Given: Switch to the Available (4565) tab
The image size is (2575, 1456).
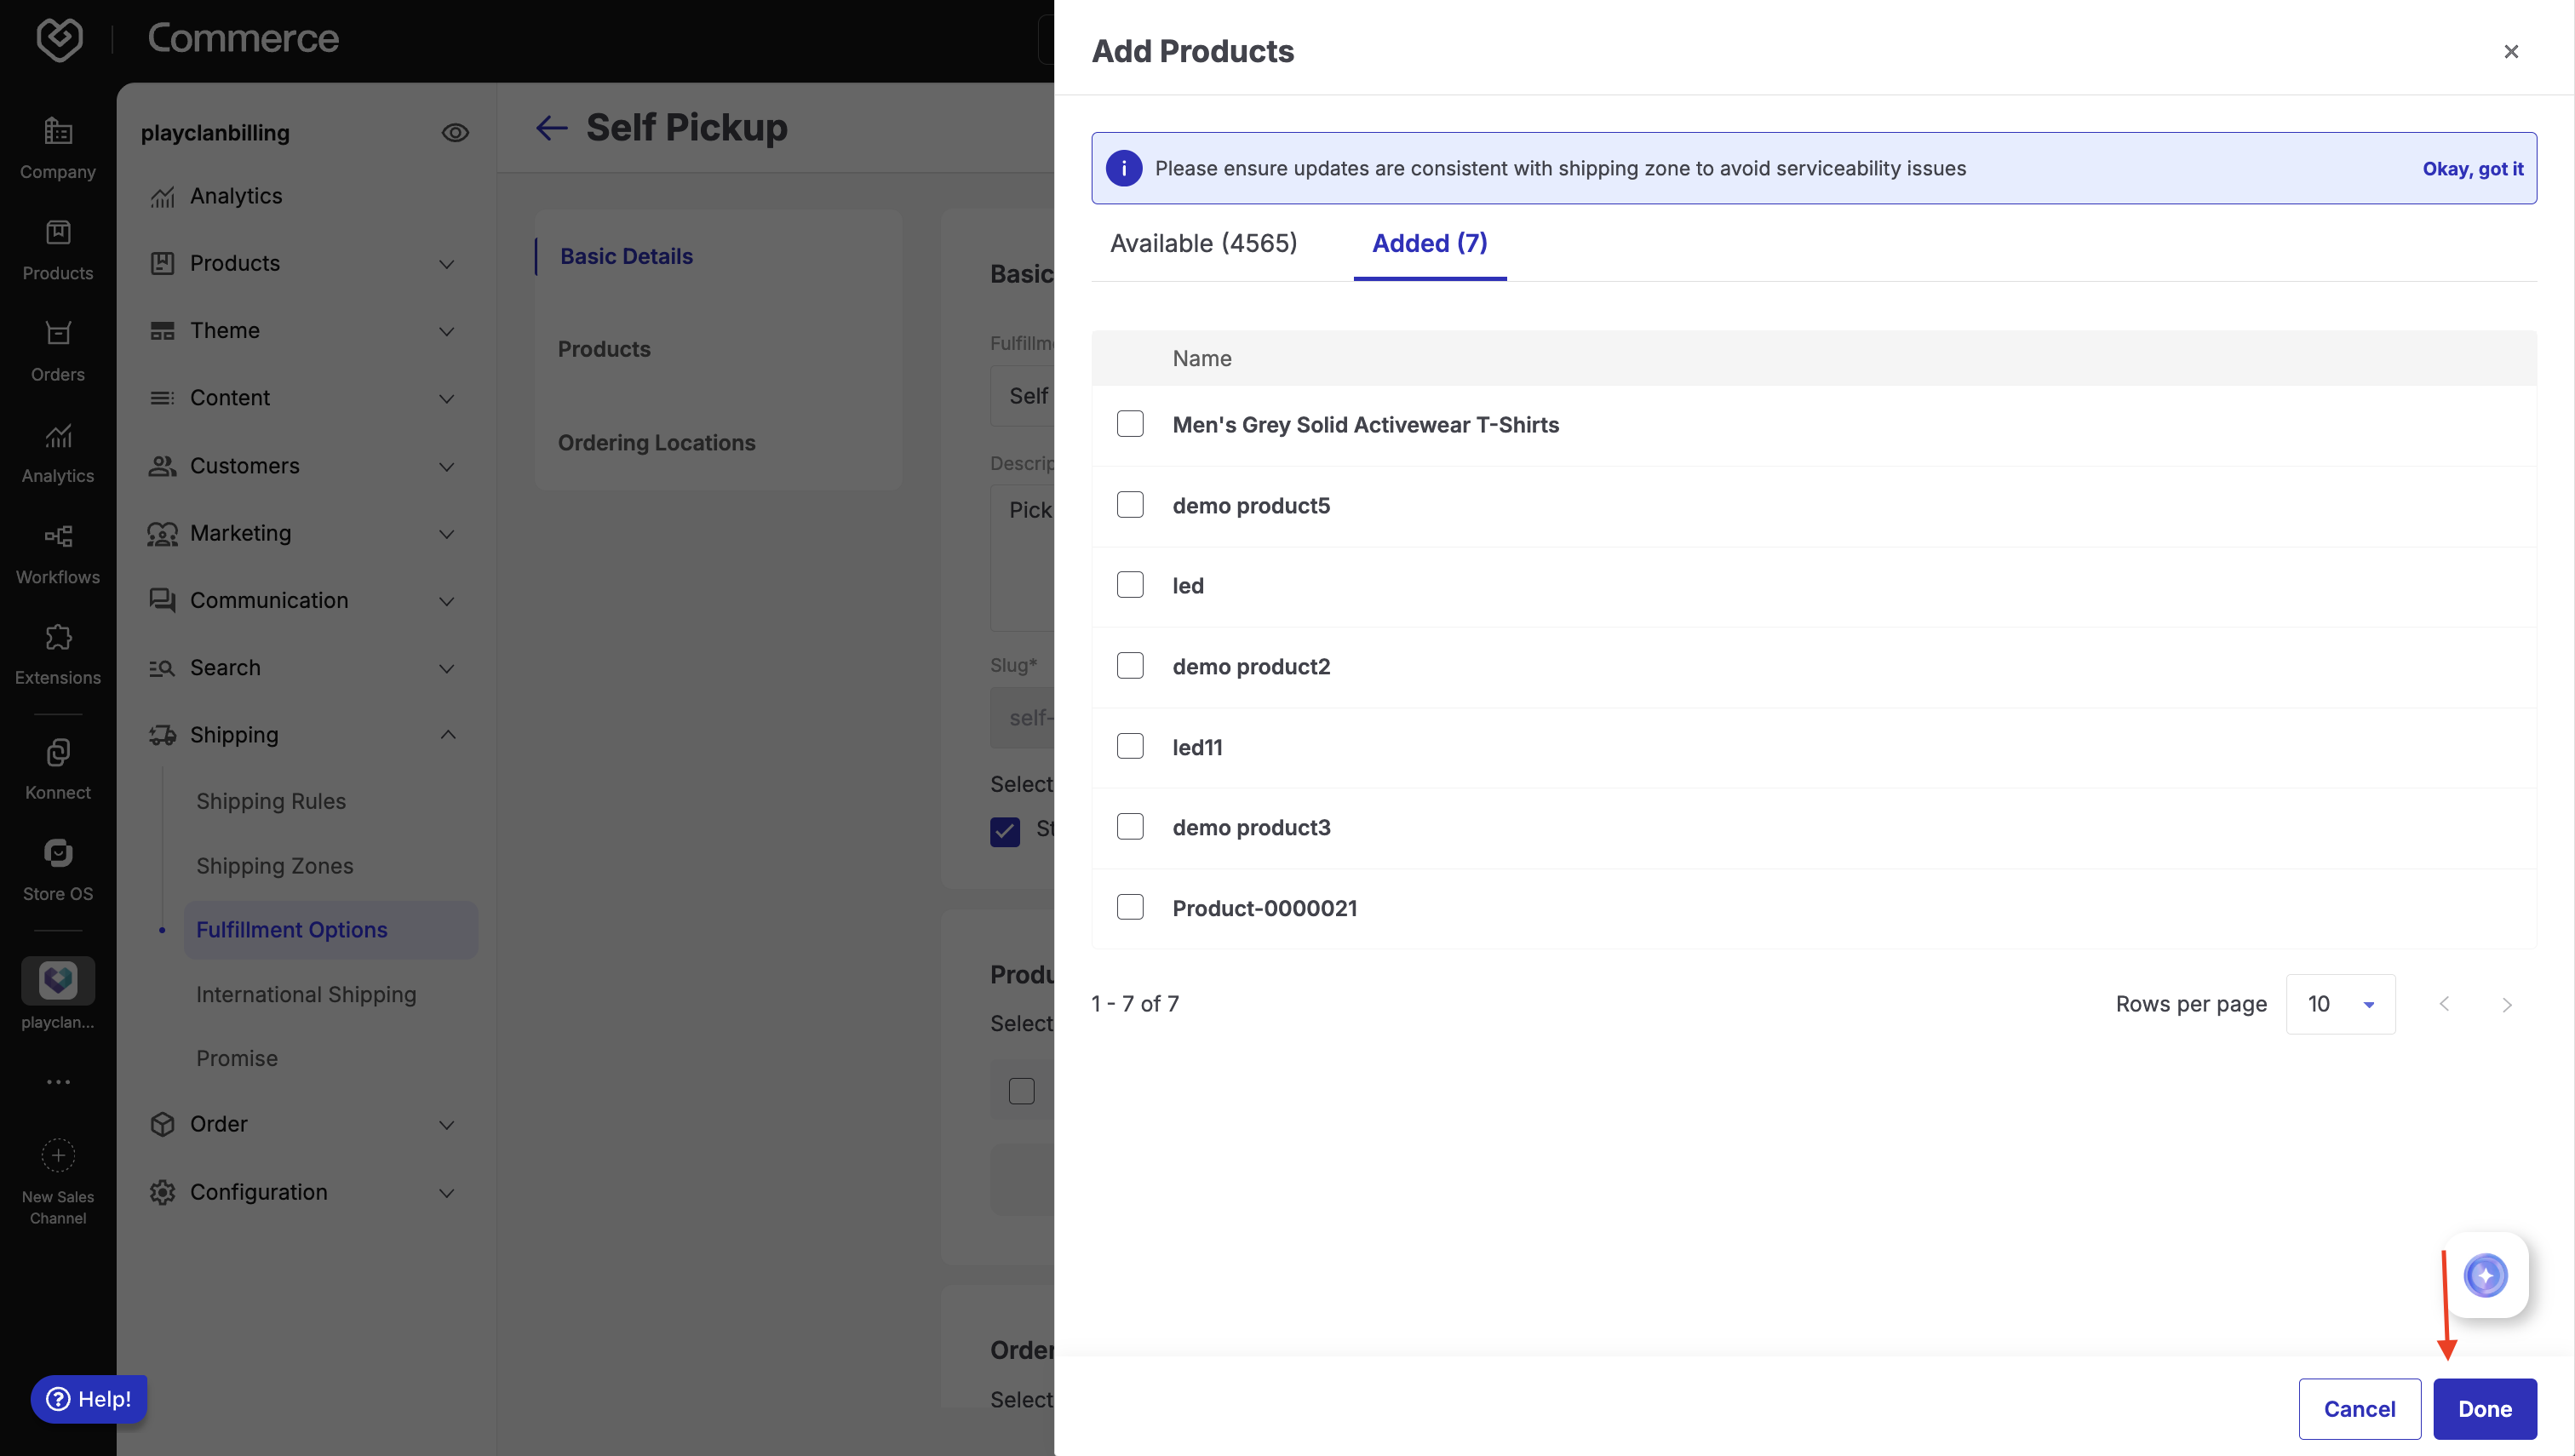Looking at the screenshot, I should click(x=1203, y=243).
